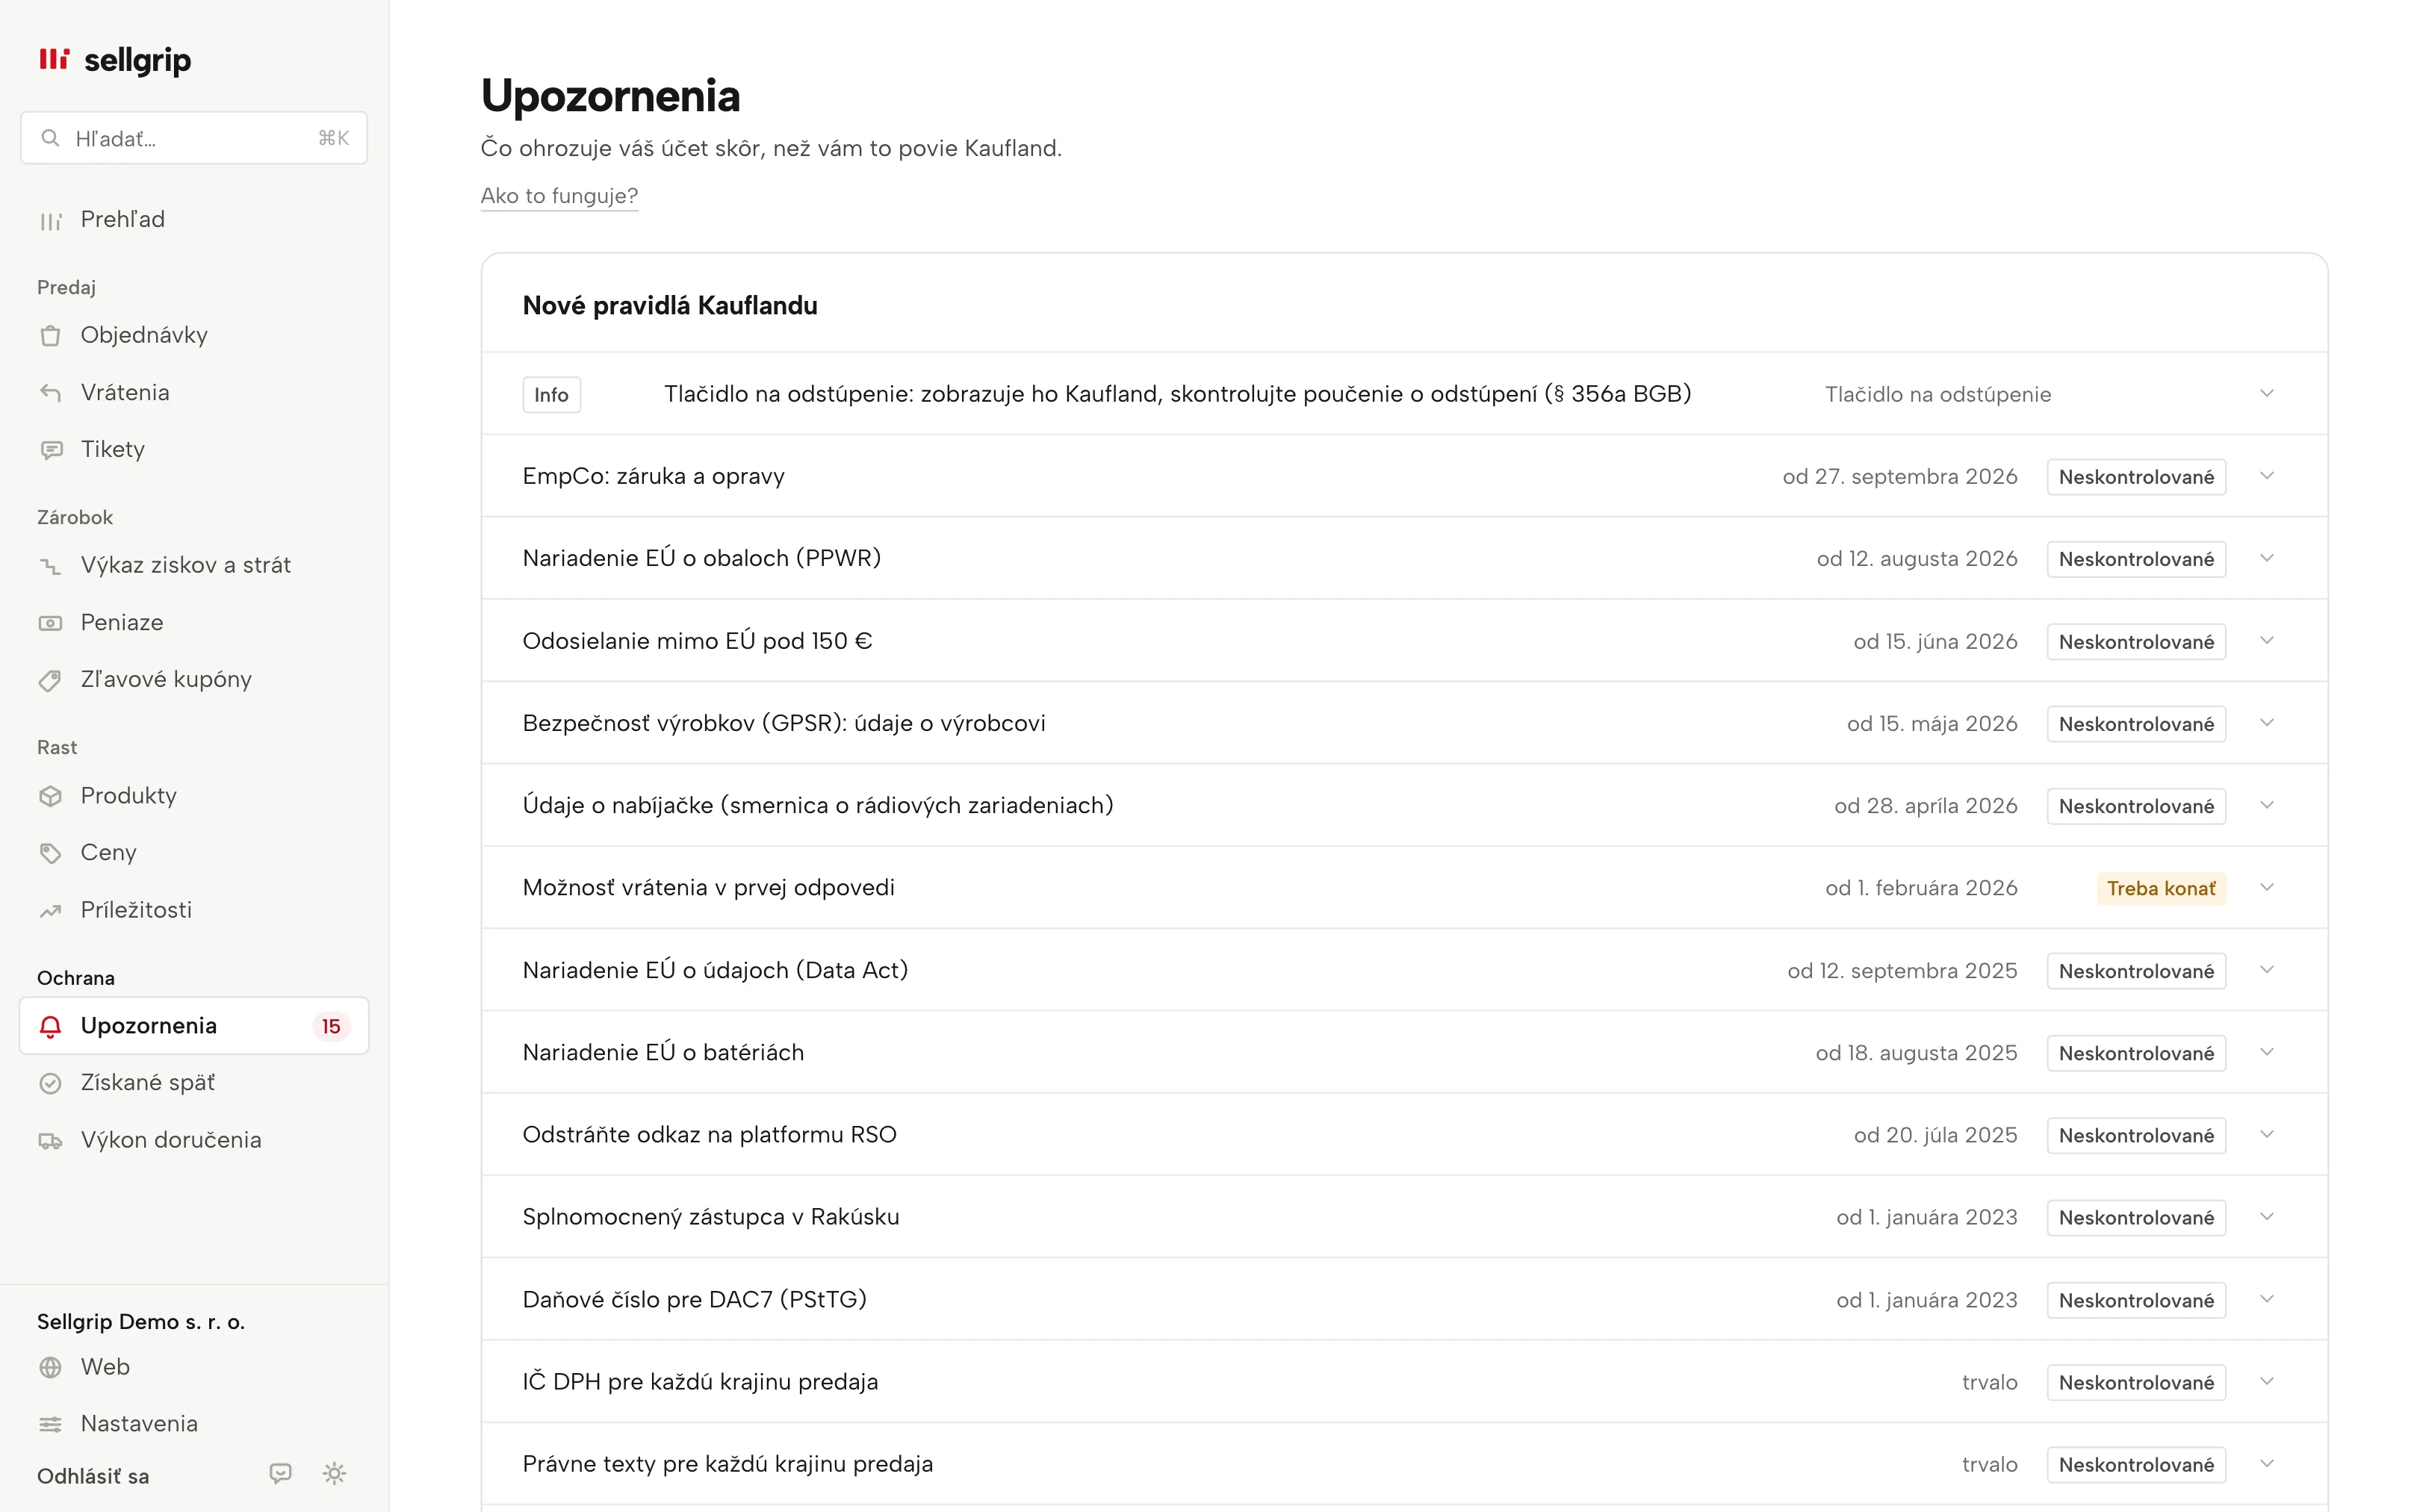
Task: Click the Treba konať status badge
Action: point(2161,888)
